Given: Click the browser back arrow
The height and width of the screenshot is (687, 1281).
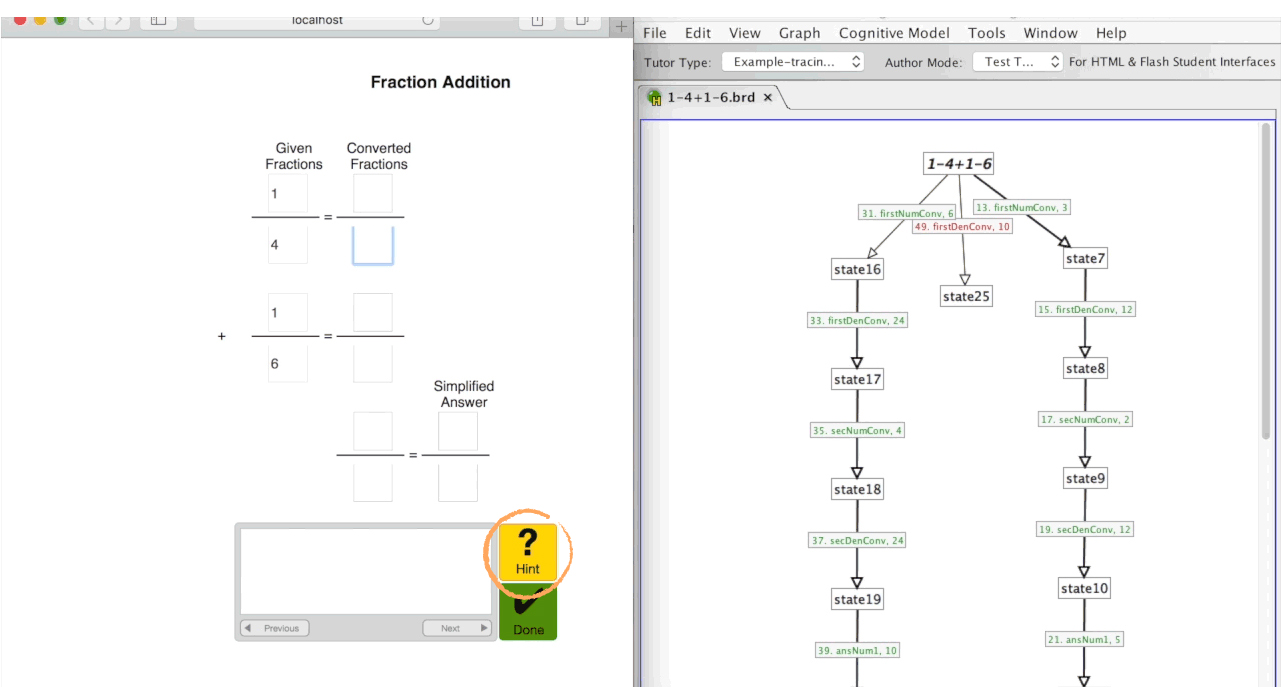Looking at the screenshot, I should pos(91,20).
